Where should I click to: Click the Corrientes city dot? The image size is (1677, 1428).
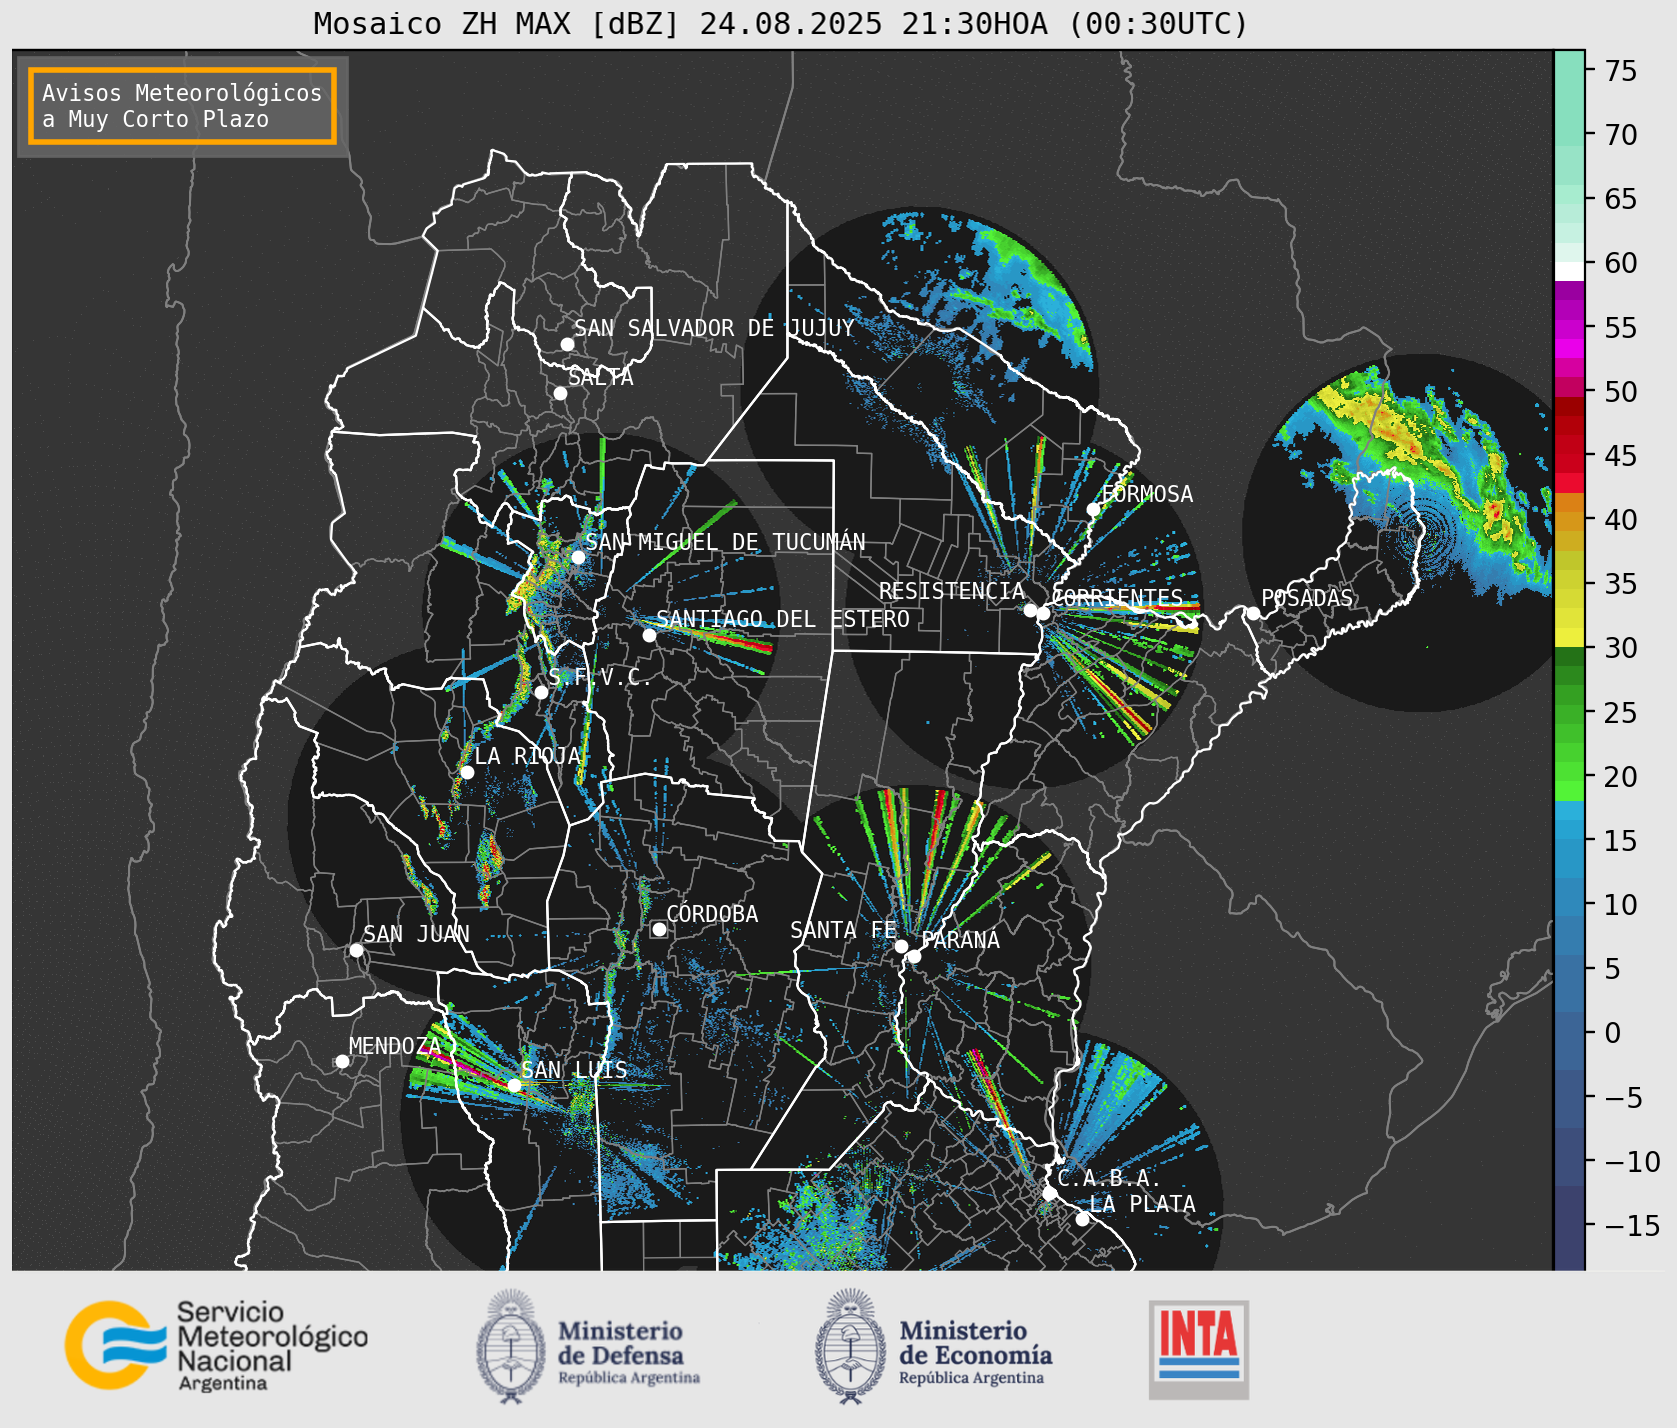click(x=1043, y=613)
